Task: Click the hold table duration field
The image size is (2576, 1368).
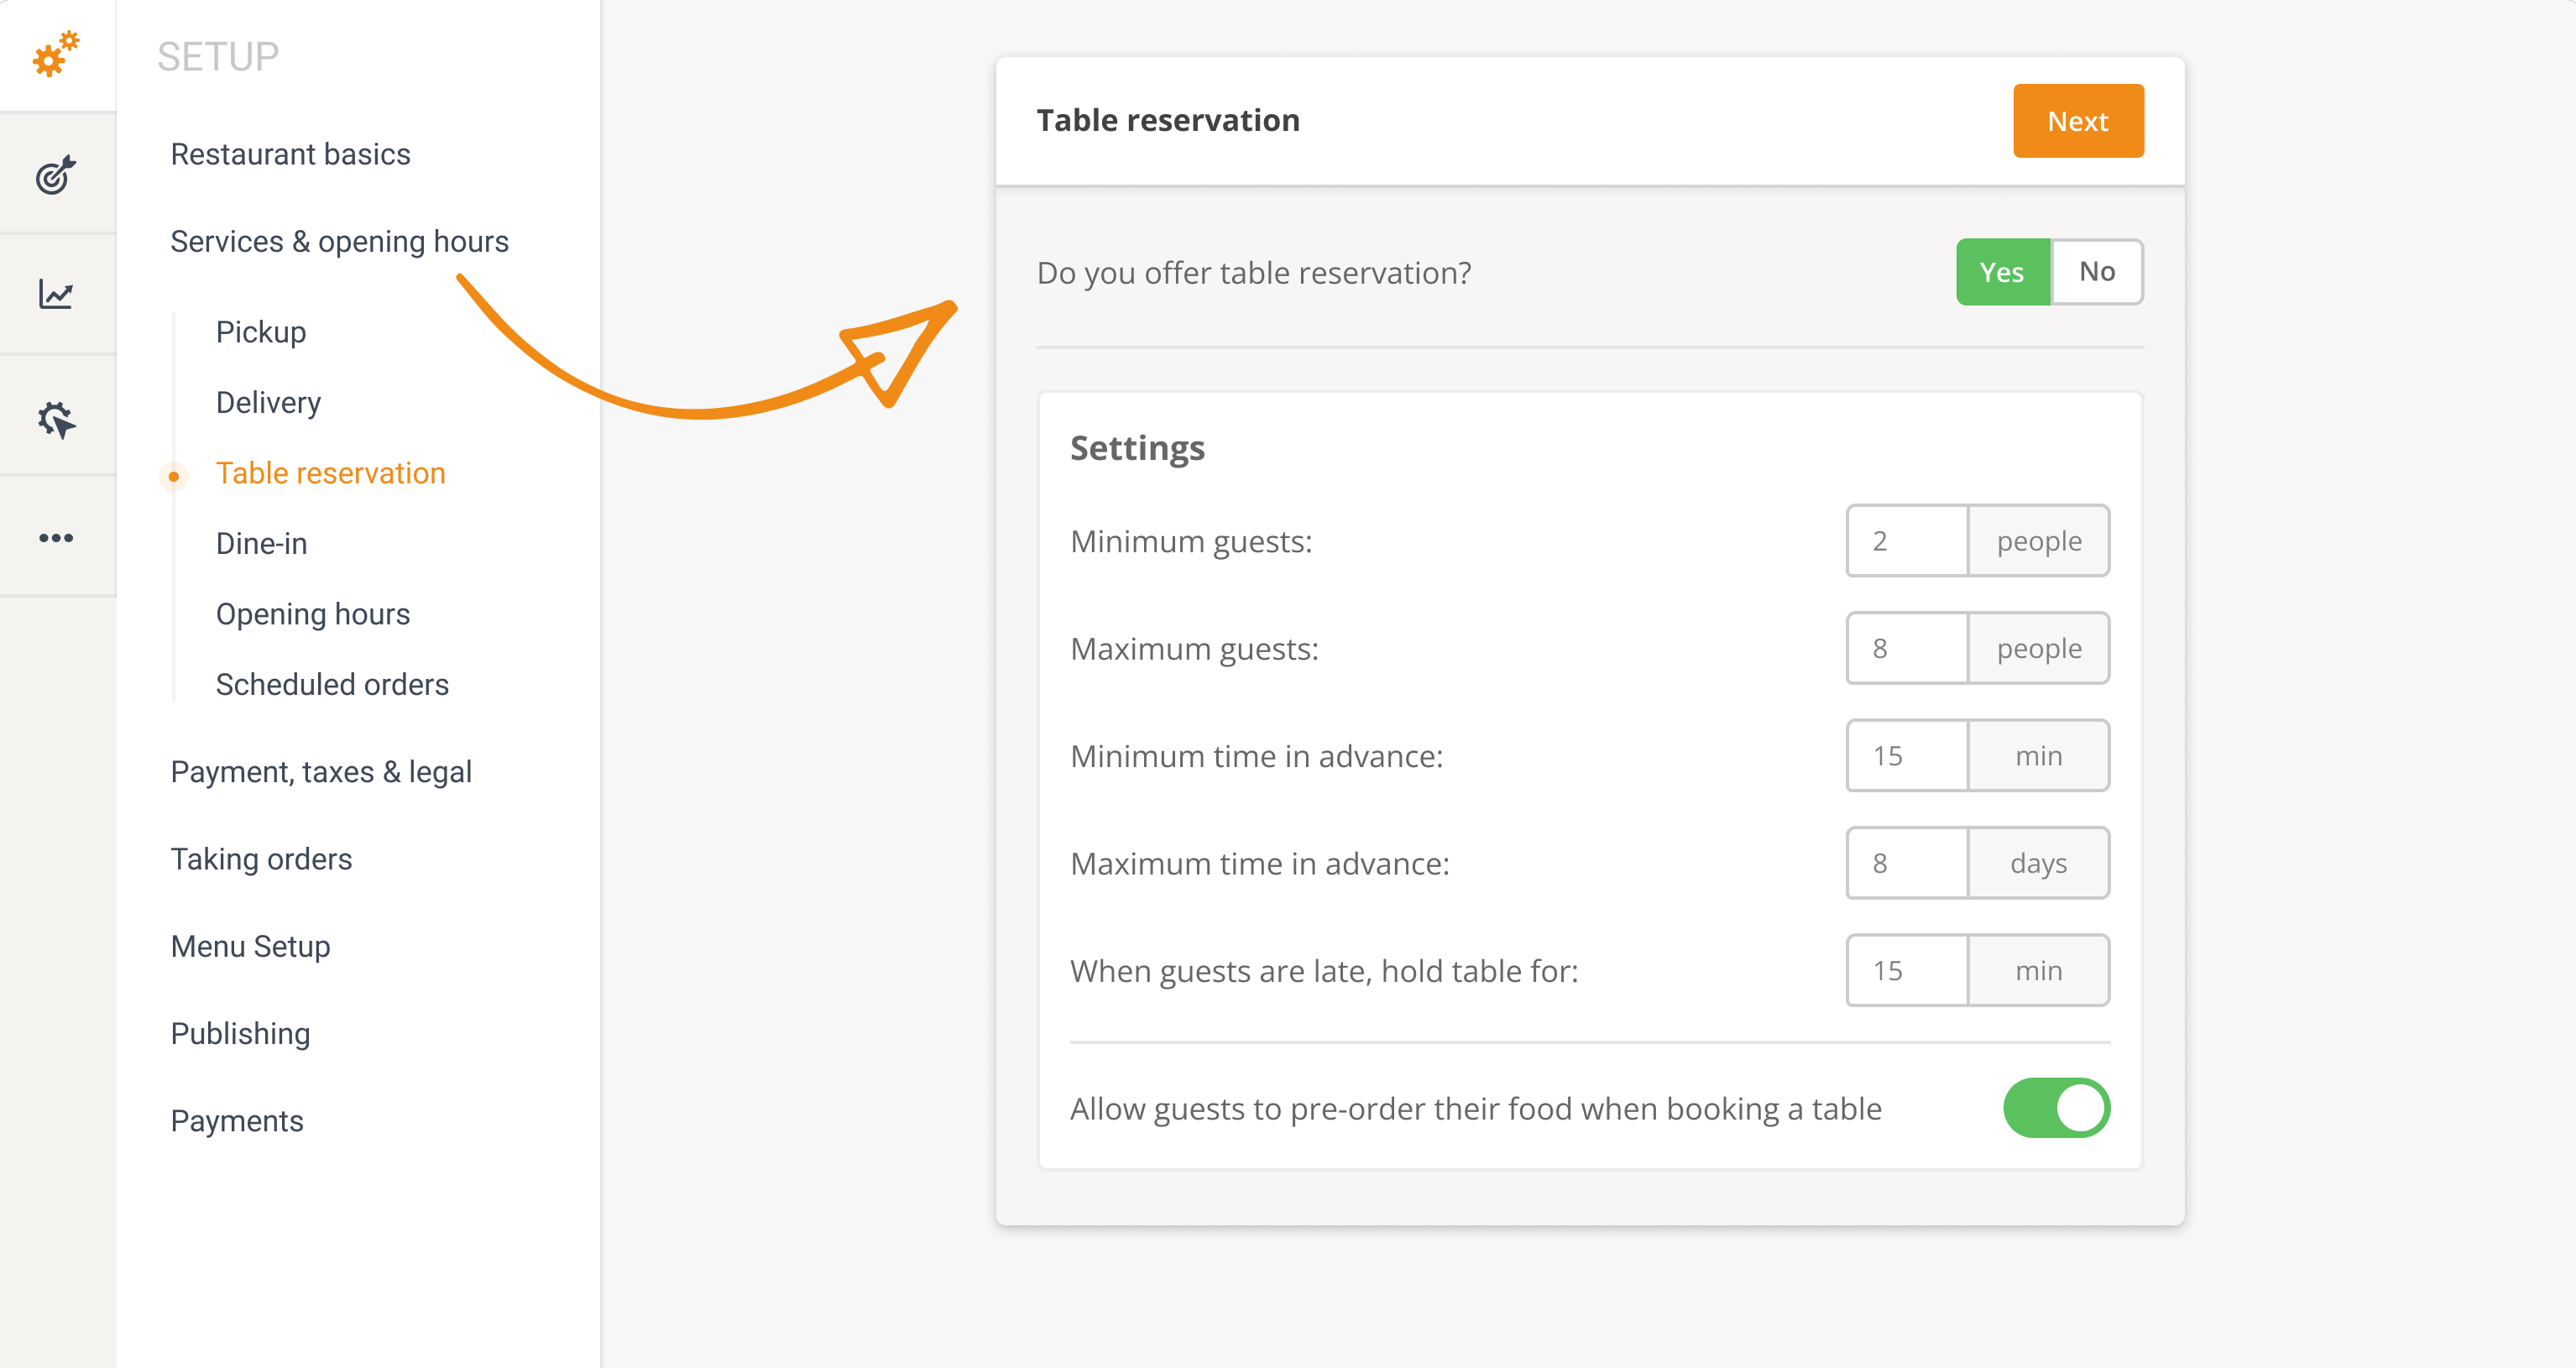Action: coord(1907,970)
